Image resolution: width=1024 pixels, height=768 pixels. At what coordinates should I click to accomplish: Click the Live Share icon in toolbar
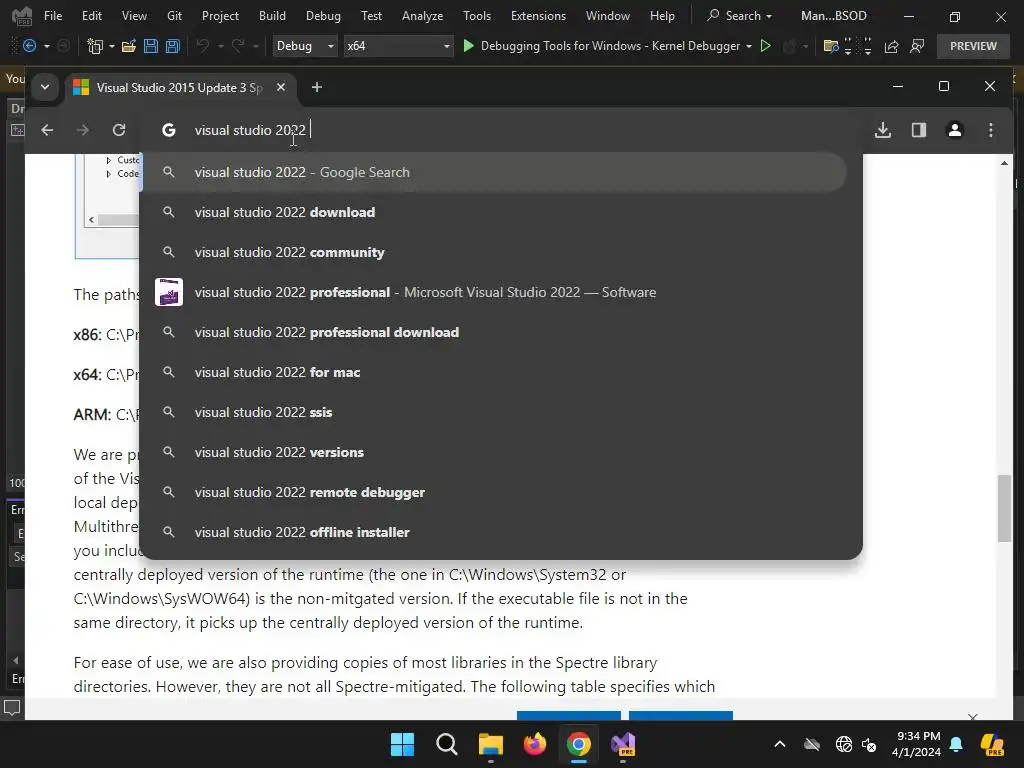coord(891,46)
